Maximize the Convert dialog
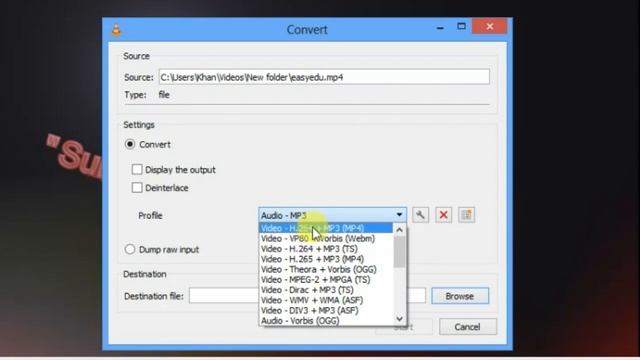Image resolution: width=640 pixels, height=360 pixels. point(461,27)
